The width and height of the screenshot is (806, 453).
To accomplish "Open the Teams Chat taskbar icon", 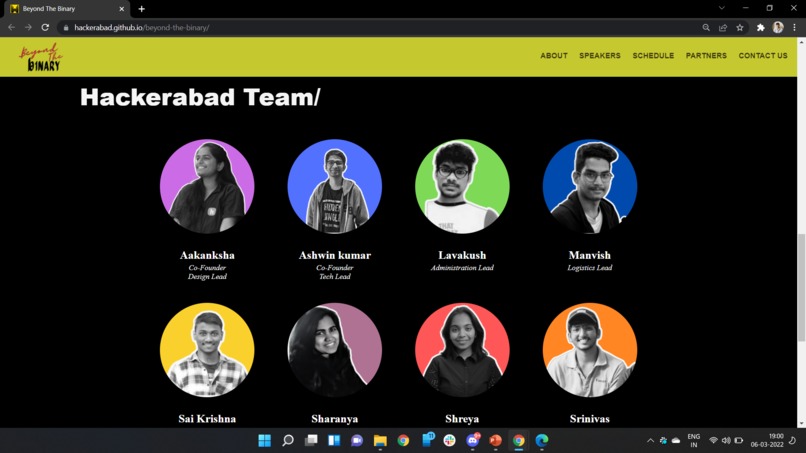I will (357, 440).
